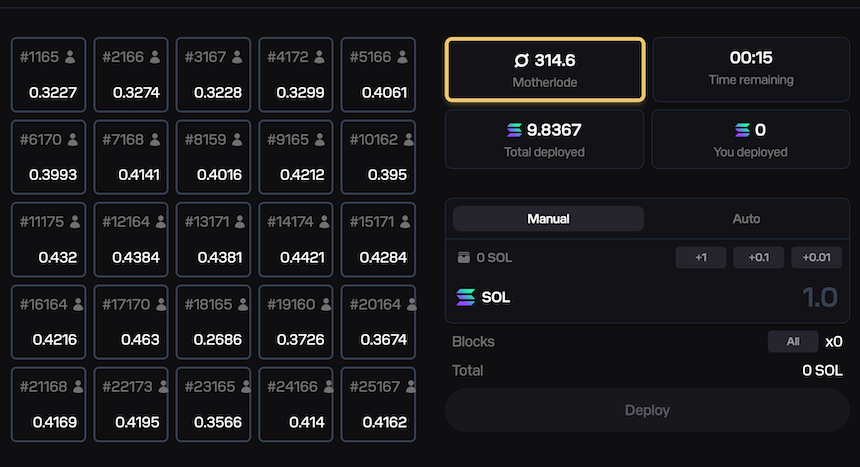
Task: Click the ORE symbol in Motherlode card
Action: click(x=521, y=61)
